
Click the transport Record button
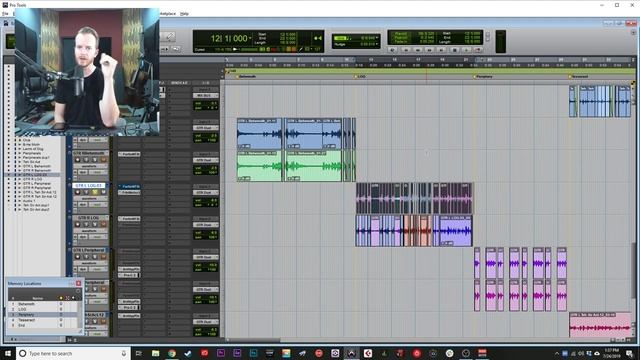click(x=478, y=50)
